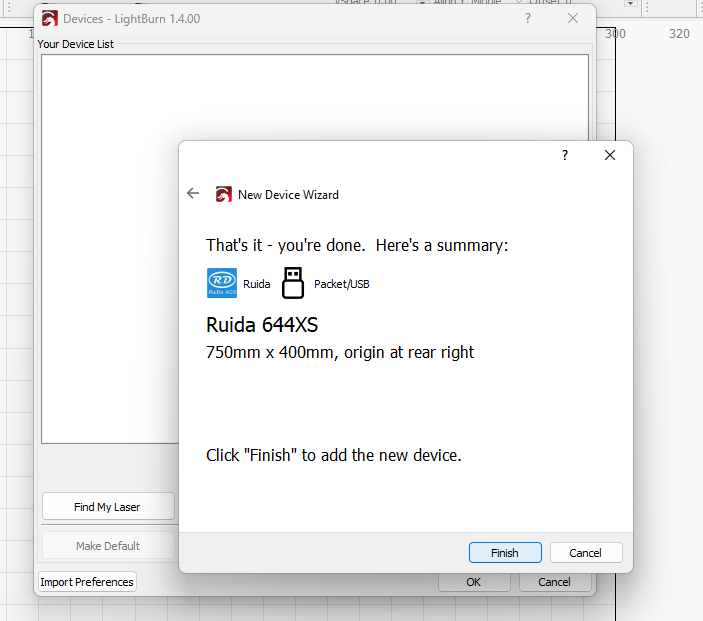Close the Devices - LightBurn window

click(x=573, y=18)
